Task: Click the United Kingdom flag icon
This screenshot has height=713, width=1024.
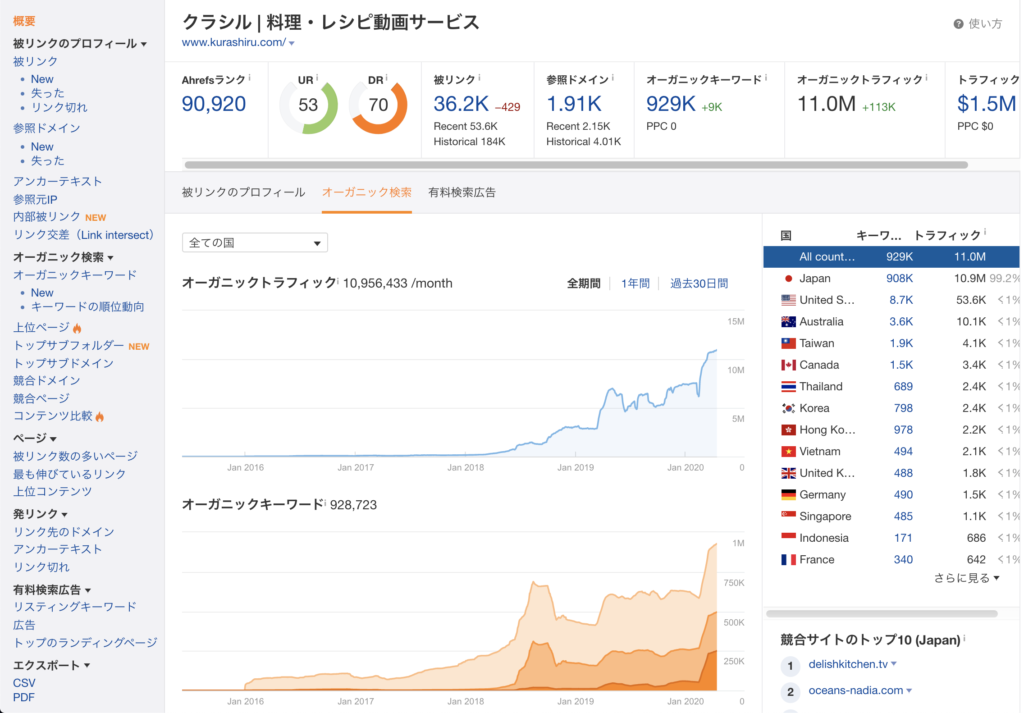Action: 788,473
